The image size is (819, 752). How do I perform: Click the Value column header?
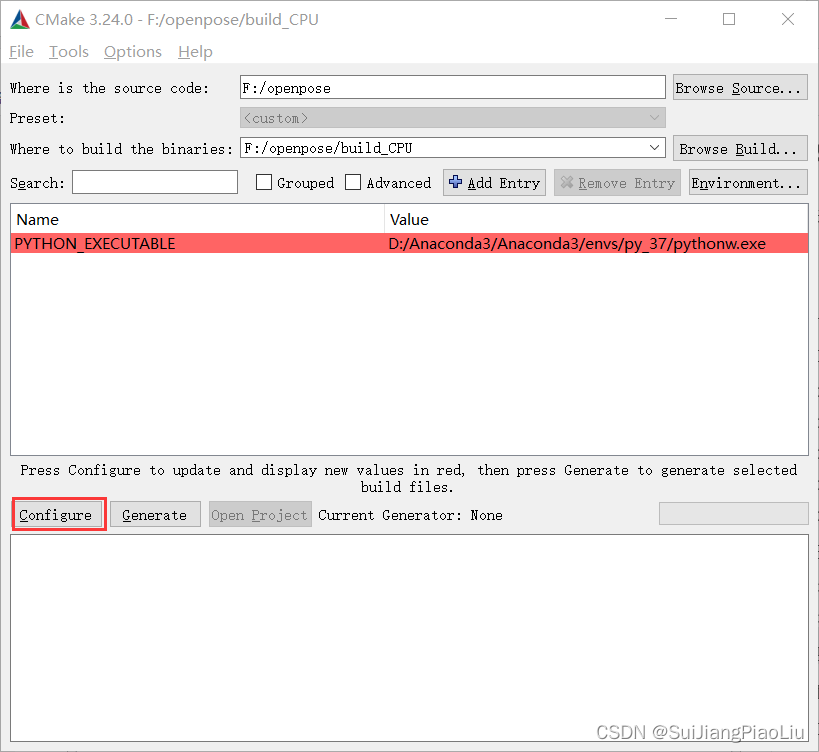[596, 219]
